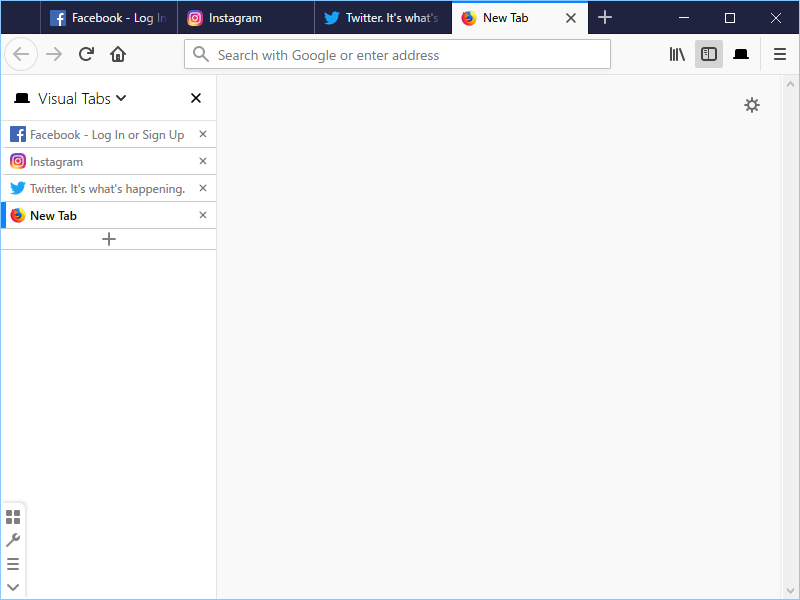Viewport: 800px width, 600px height.
Task: Open the Home page icon
Action: (x=118, y=54)
